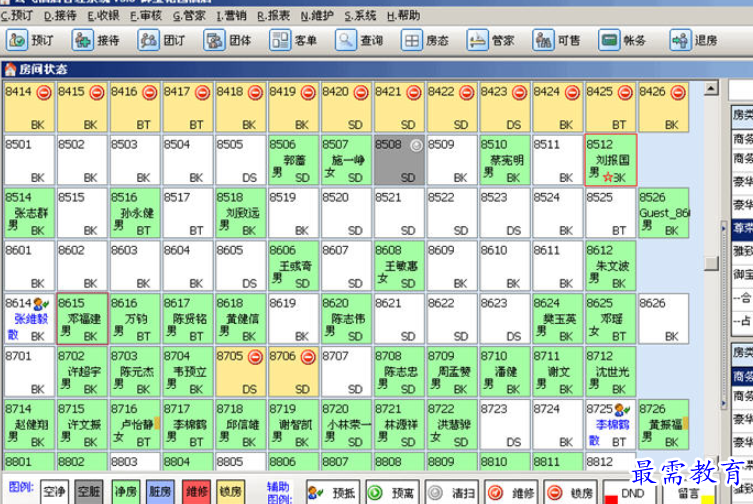Viewport: 753px width, 504px height.
Task: Open the 预订 reservation toolbar button
Action: coord(30,40)
